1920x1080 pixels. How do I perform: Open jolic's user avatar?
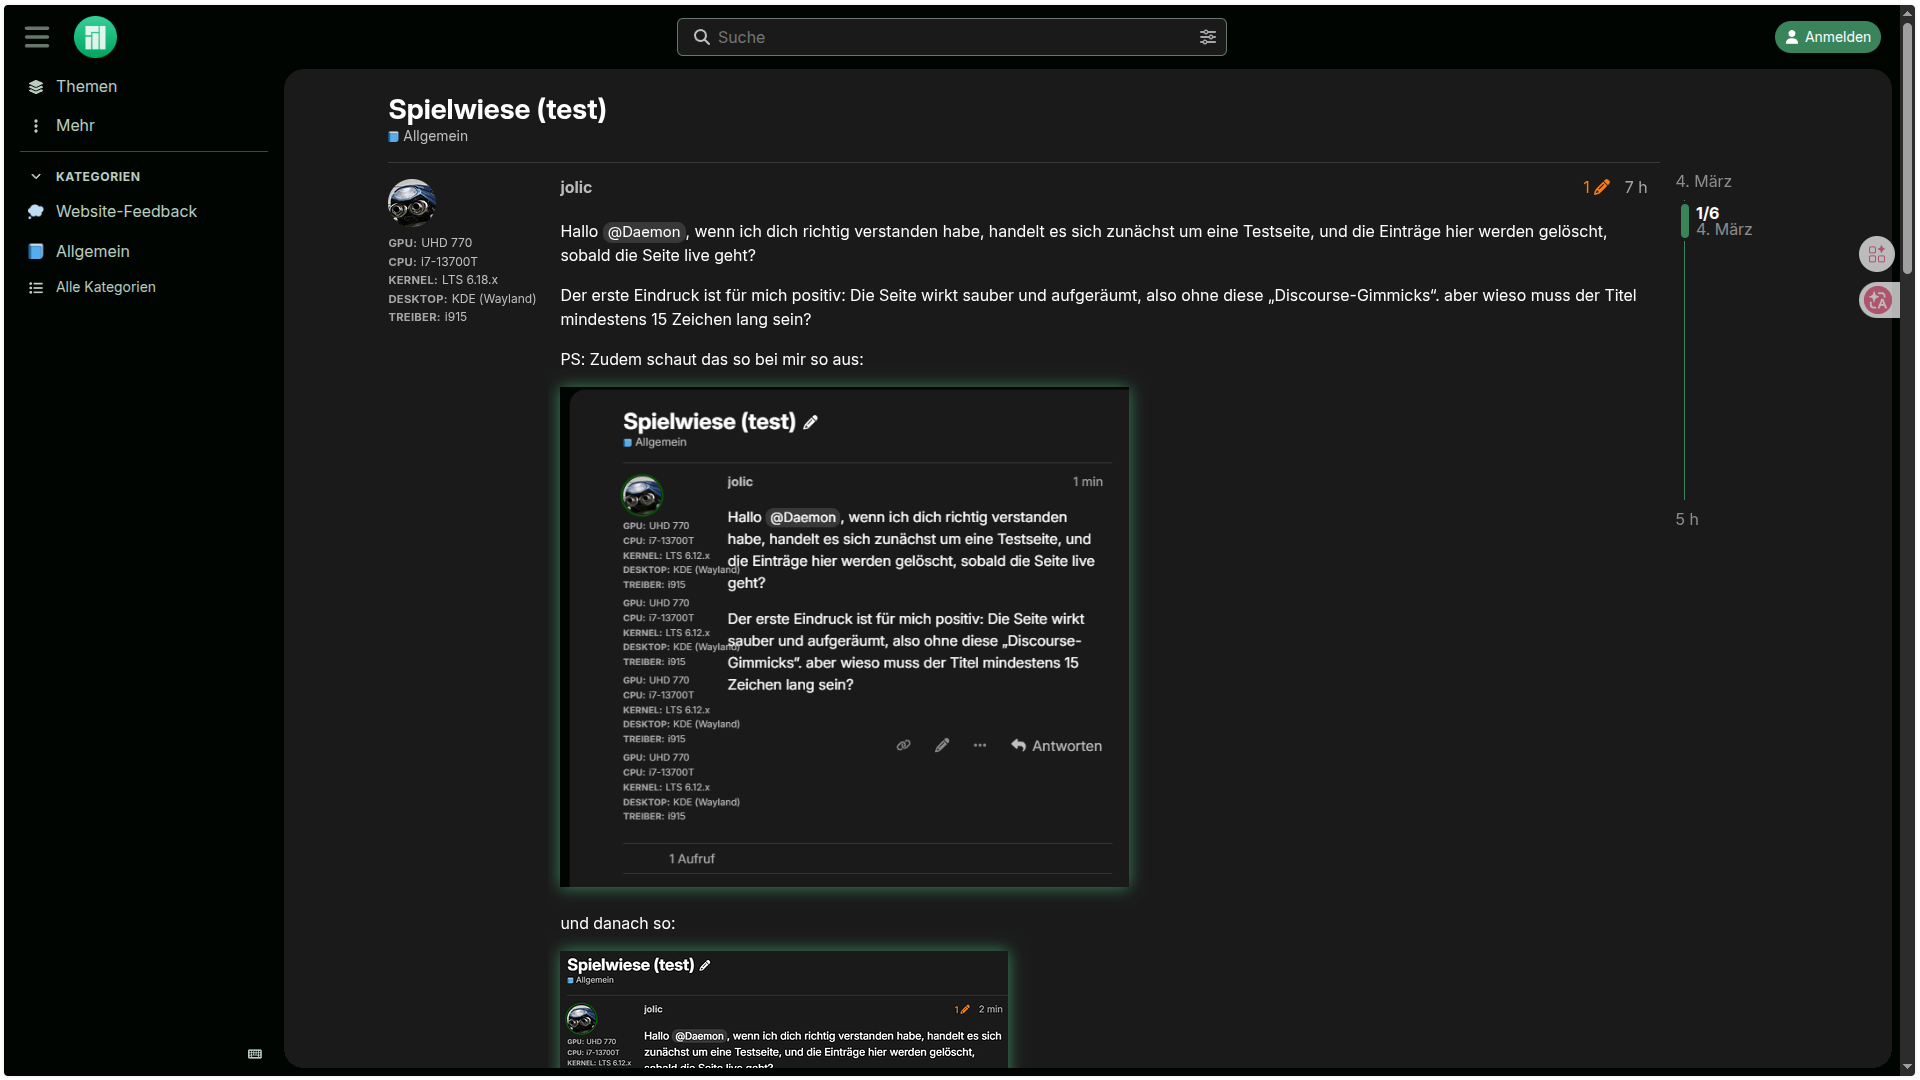point(411,203)
